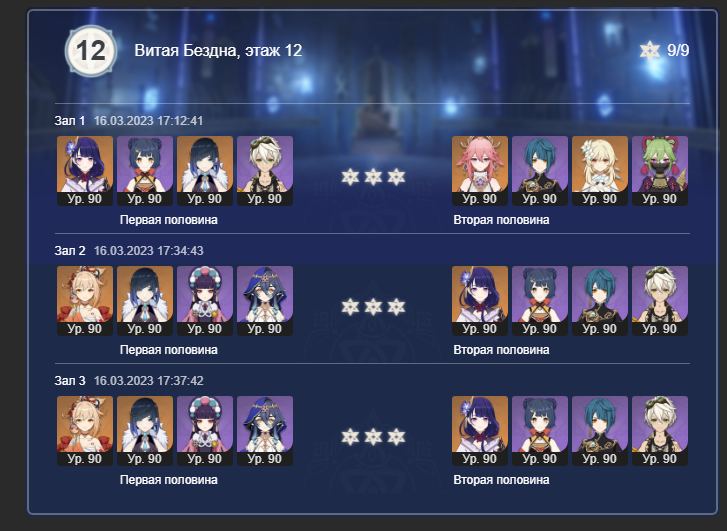
Task: Select Raiden Shogun portrait in Зал 1 first half
Action: tap(85, 171)
